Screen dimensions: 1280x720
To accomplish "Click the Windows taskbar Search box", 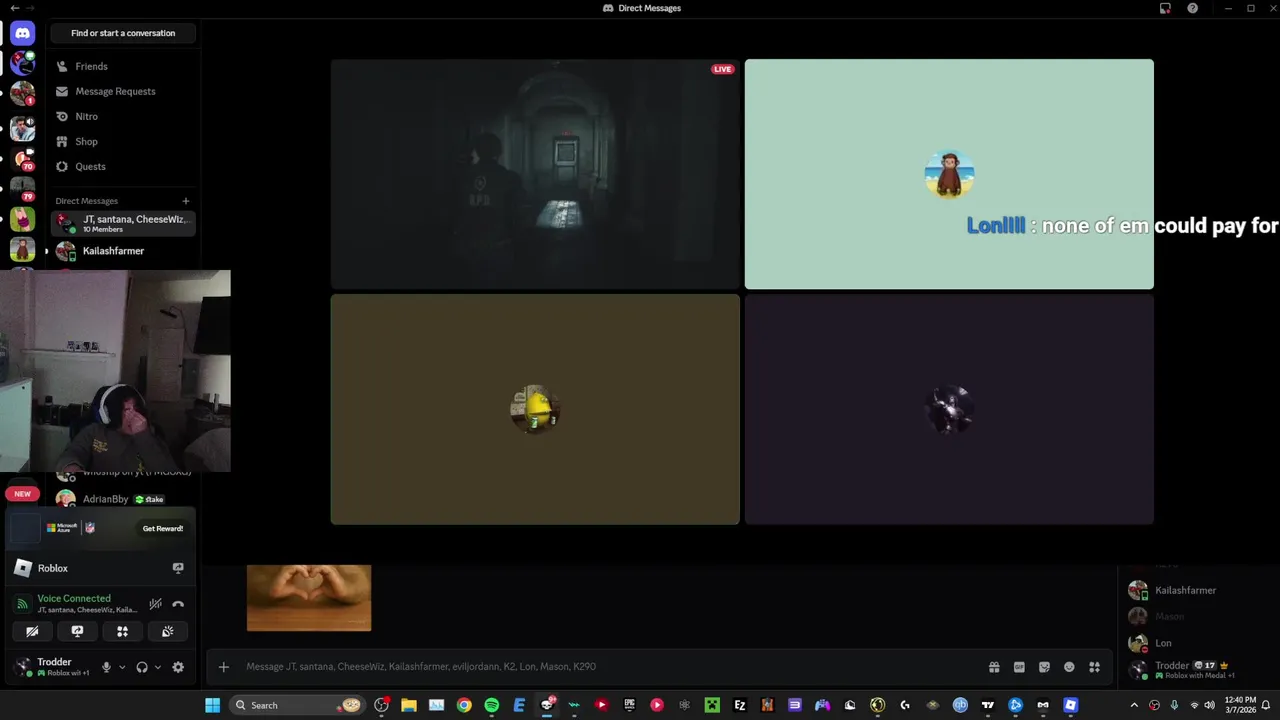I will [297, 705].
